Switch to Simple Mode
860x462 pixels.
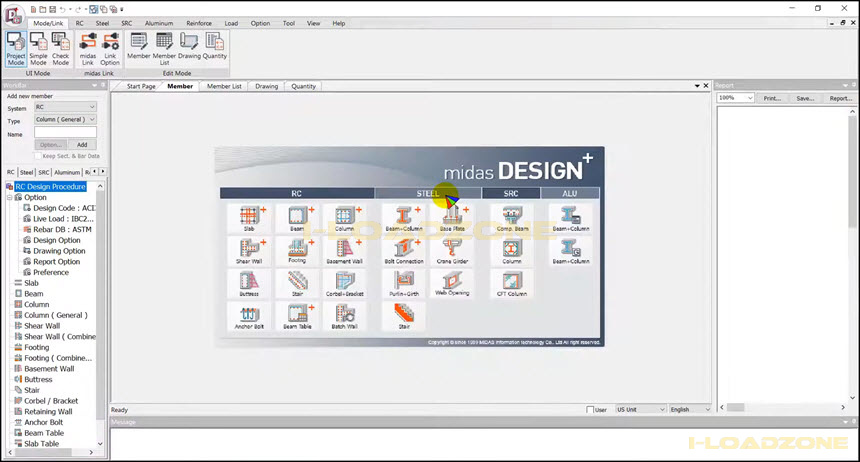coord(38,48)
